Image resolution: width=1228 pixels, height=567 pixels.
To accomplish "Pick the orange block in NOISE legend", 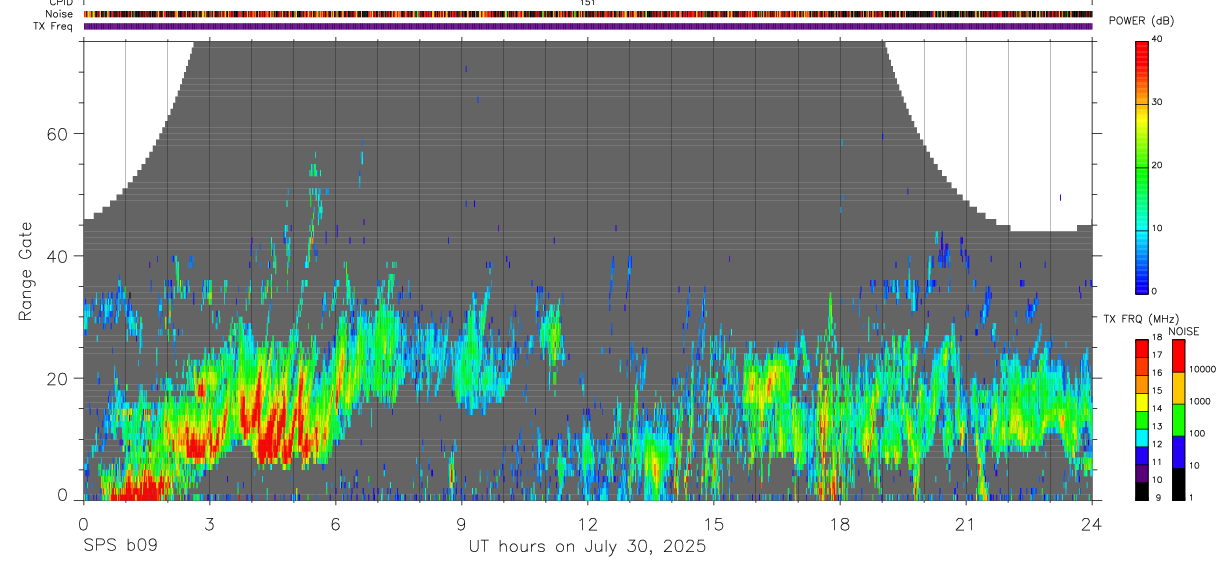I will 1177,388.
